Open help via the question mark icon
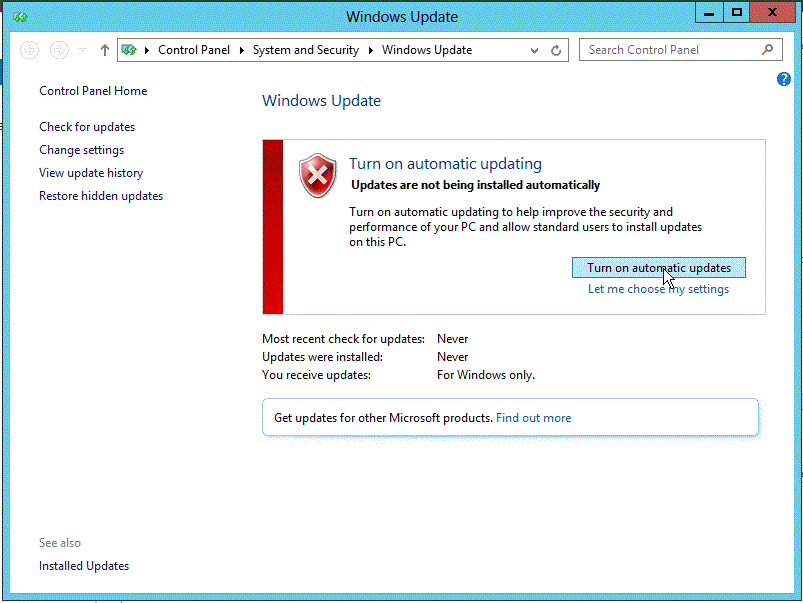Viewport: 803px width, 603px height. click(784, 79)
